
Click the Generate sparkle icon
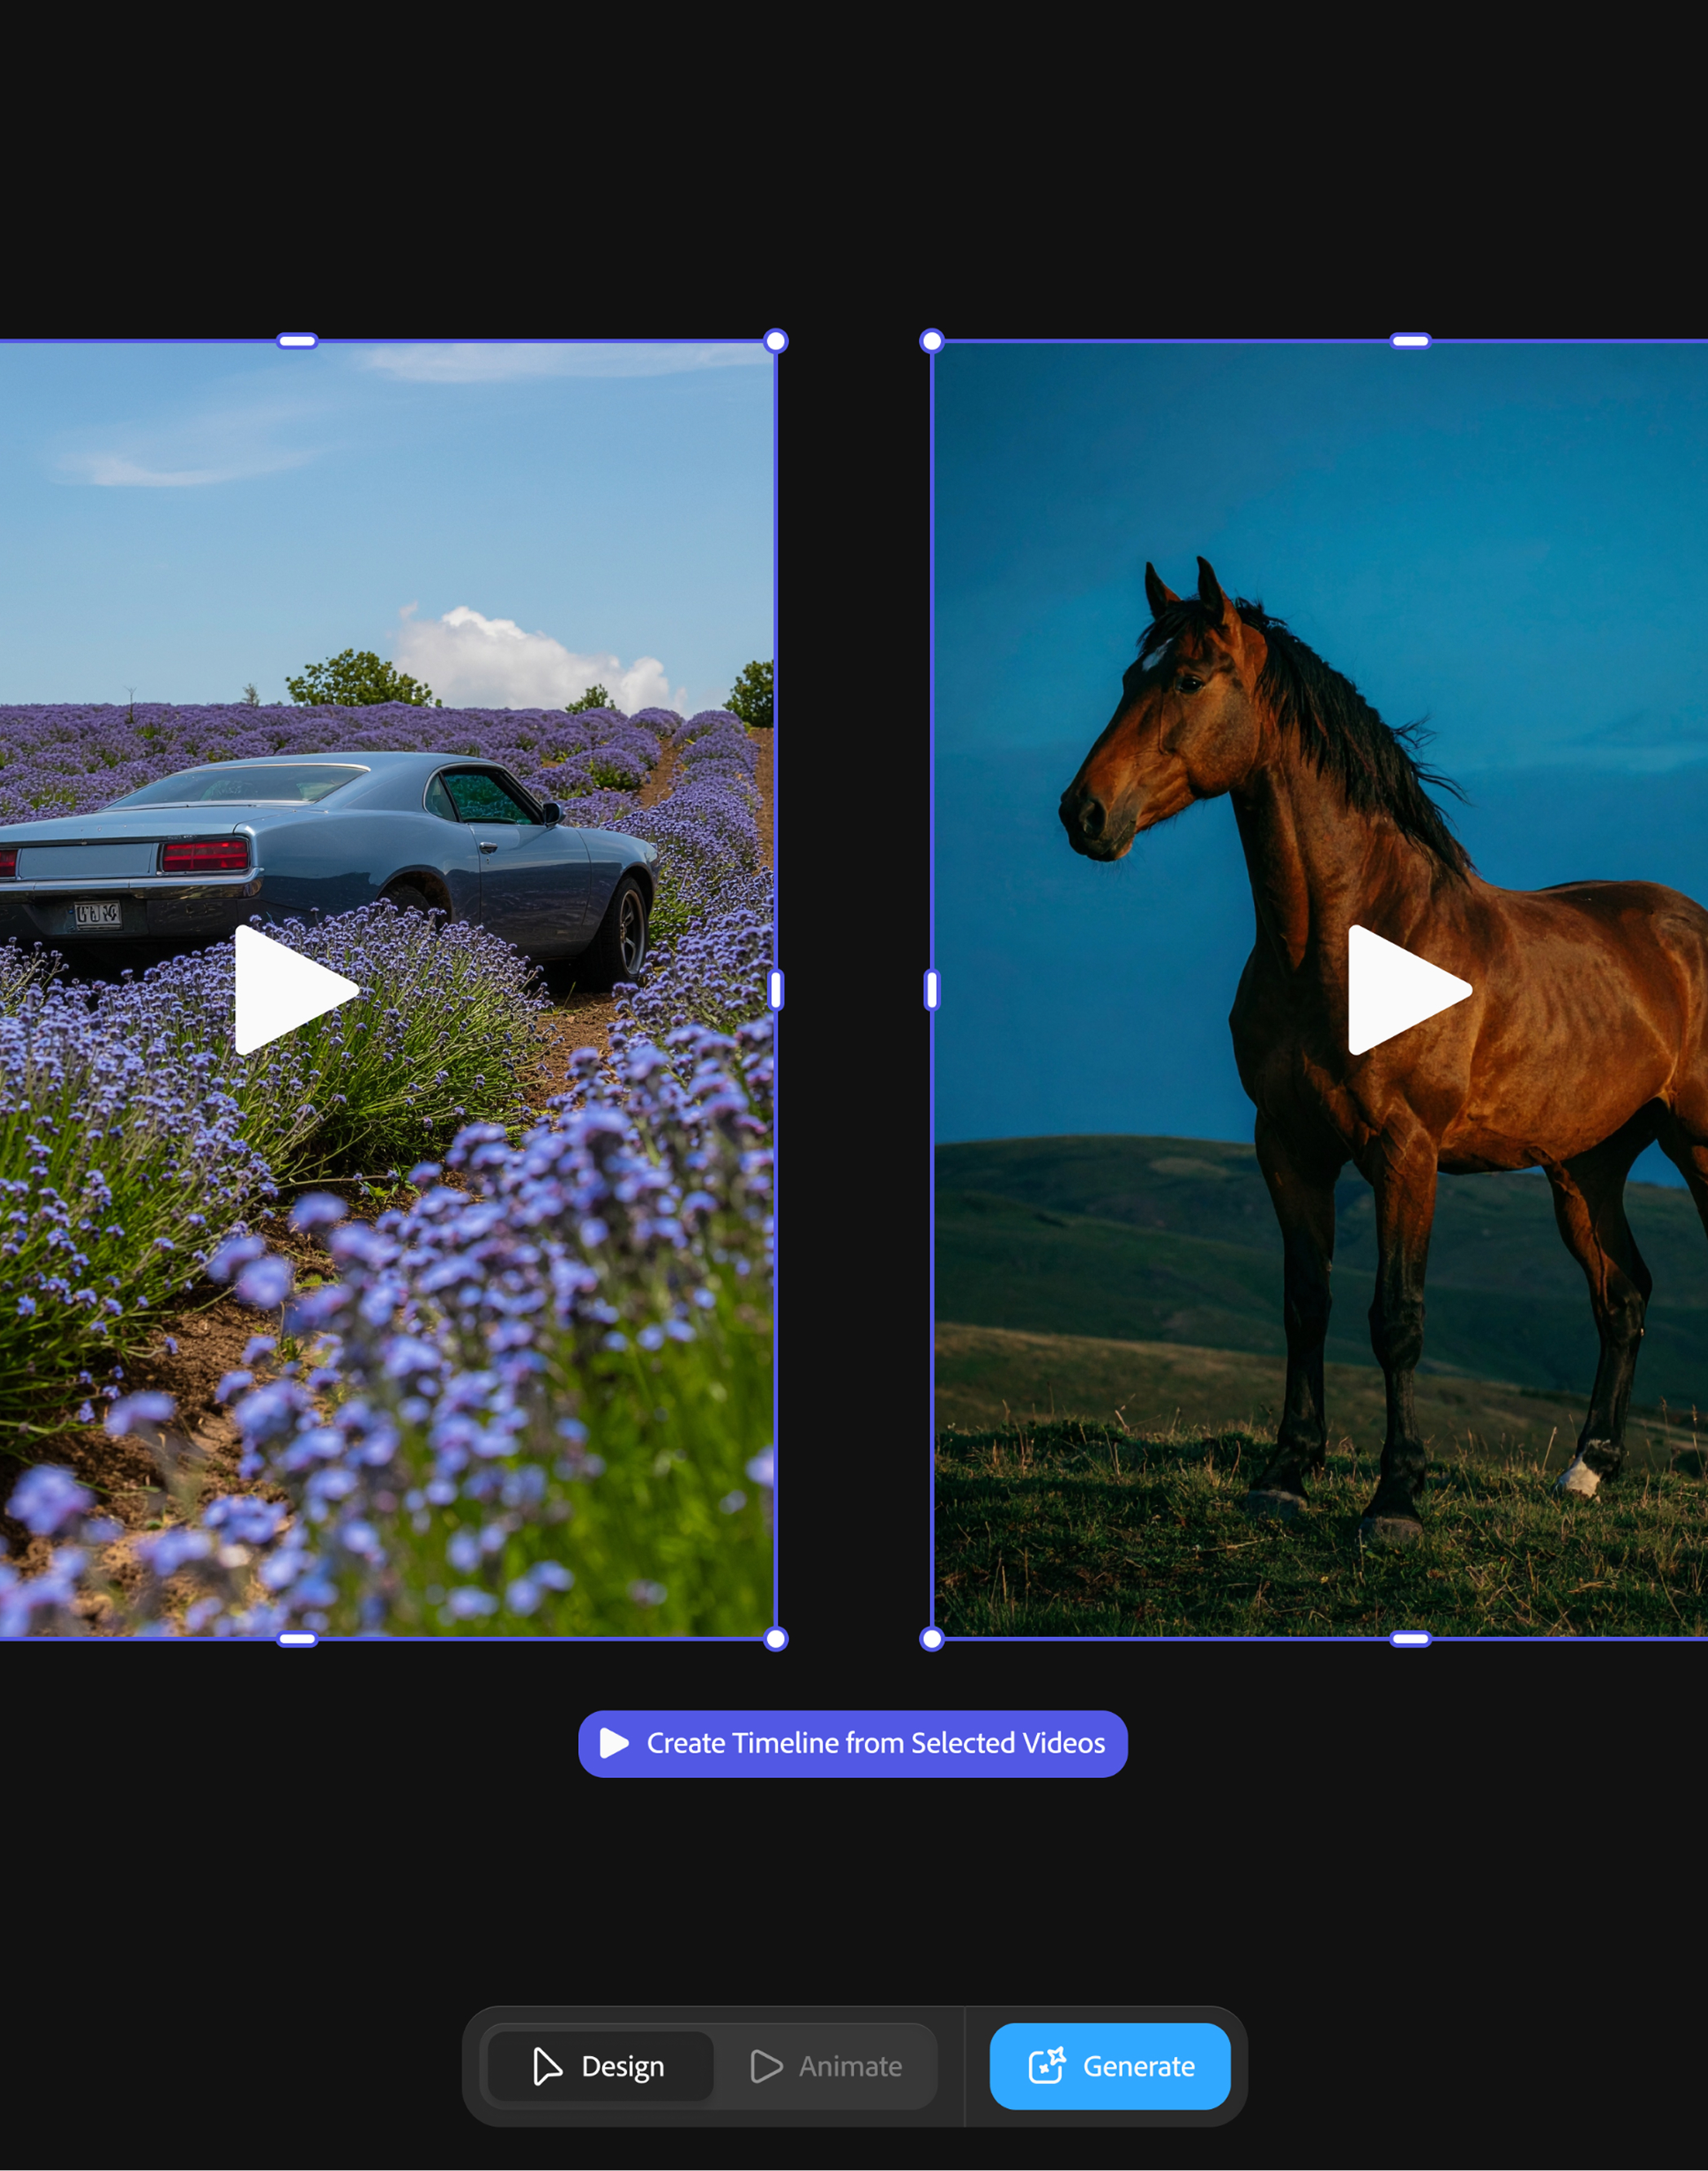pos(1046,2065)
